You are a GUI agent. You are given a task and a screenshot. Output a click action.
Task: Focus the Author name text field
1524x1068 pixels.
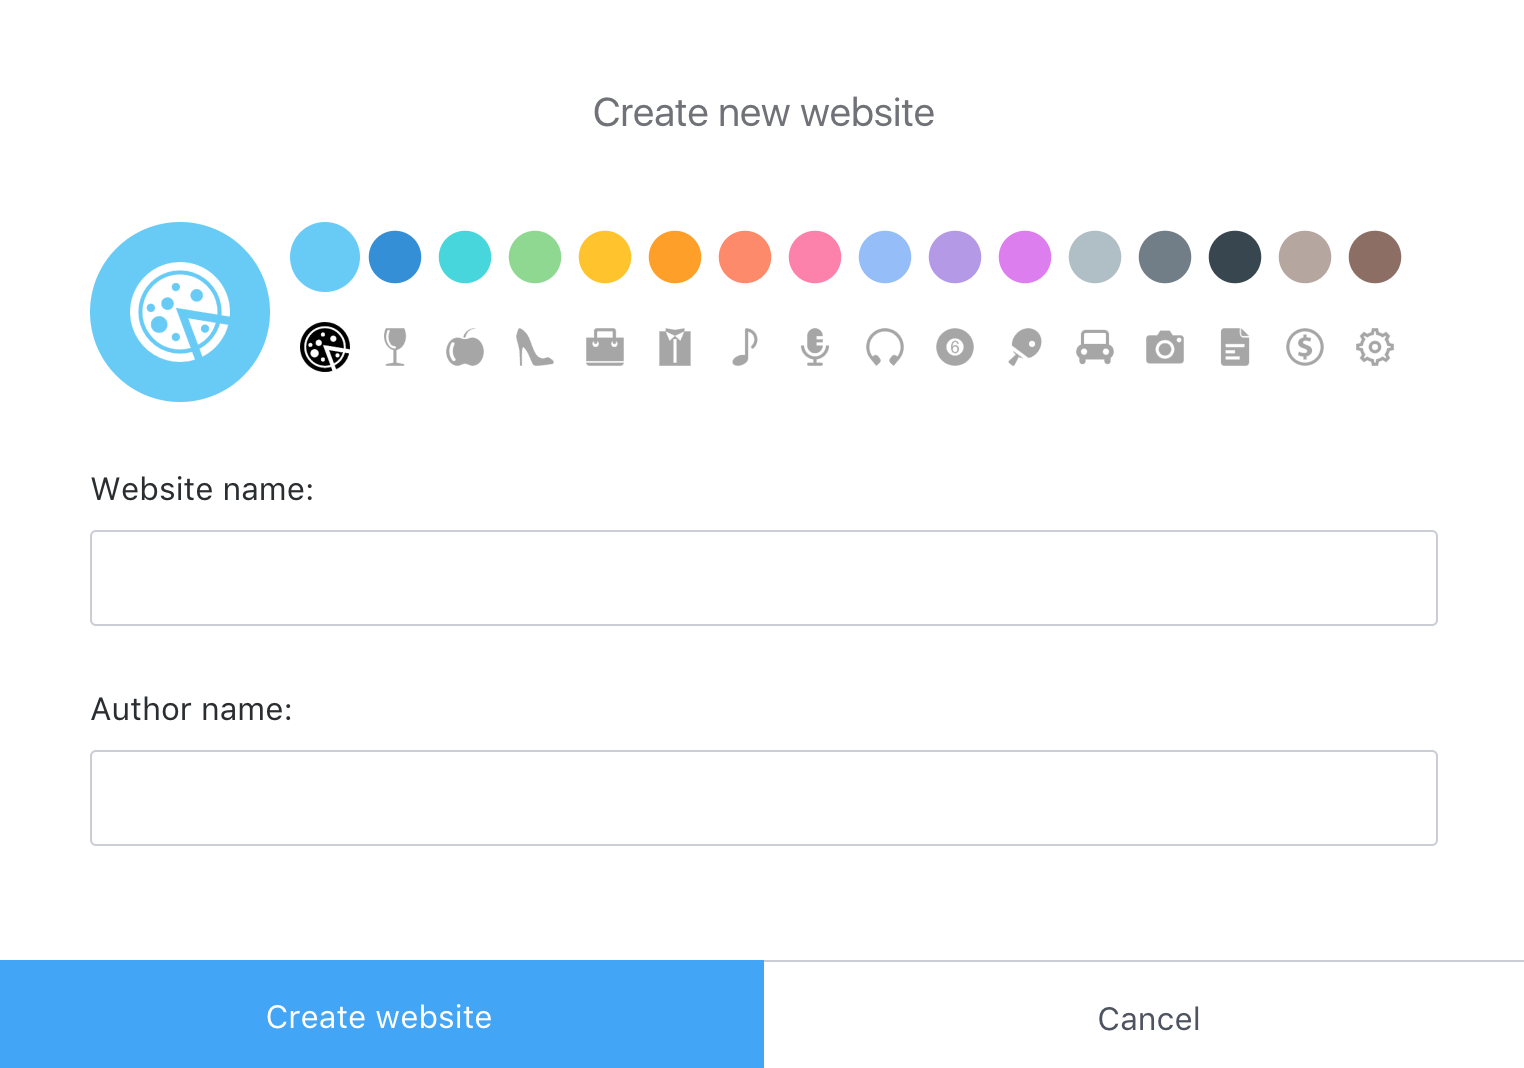point(764,798)
